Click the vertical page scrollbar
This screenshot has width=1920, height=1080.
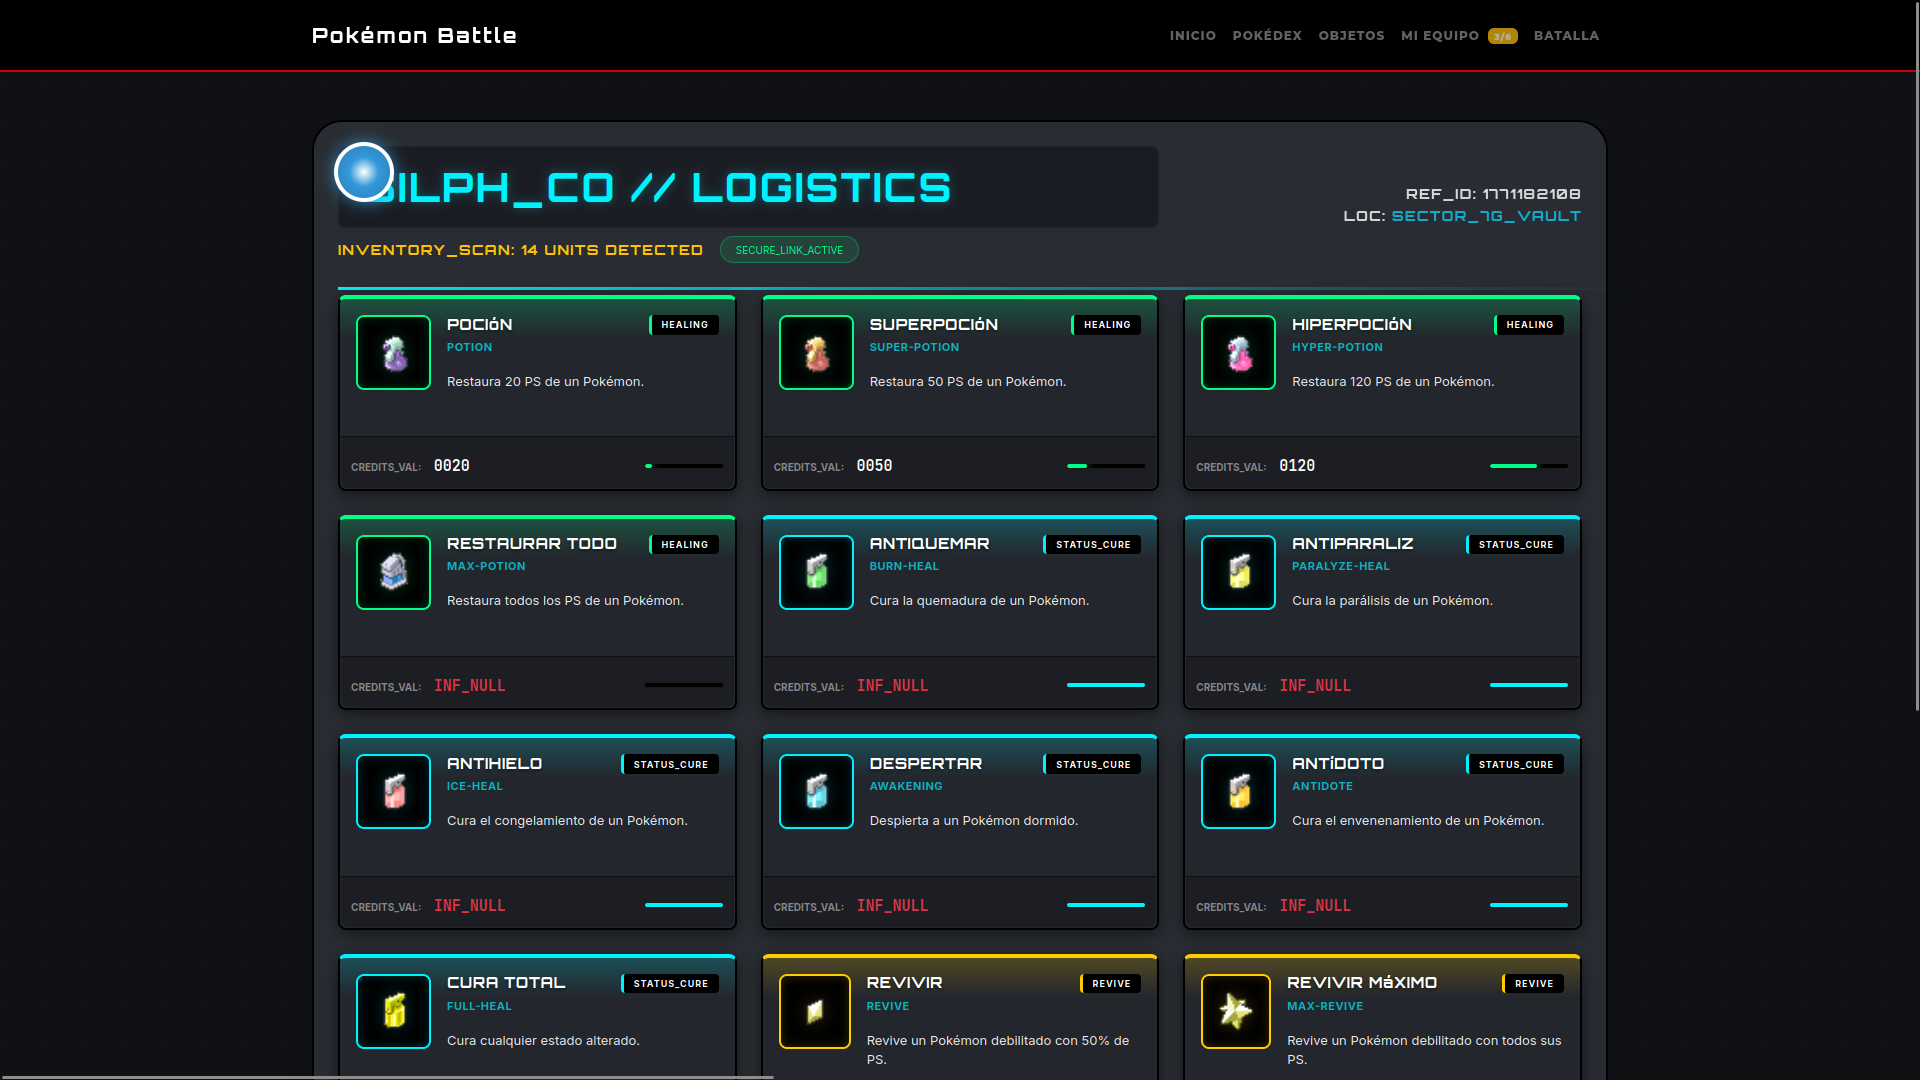click(1917, 355)
